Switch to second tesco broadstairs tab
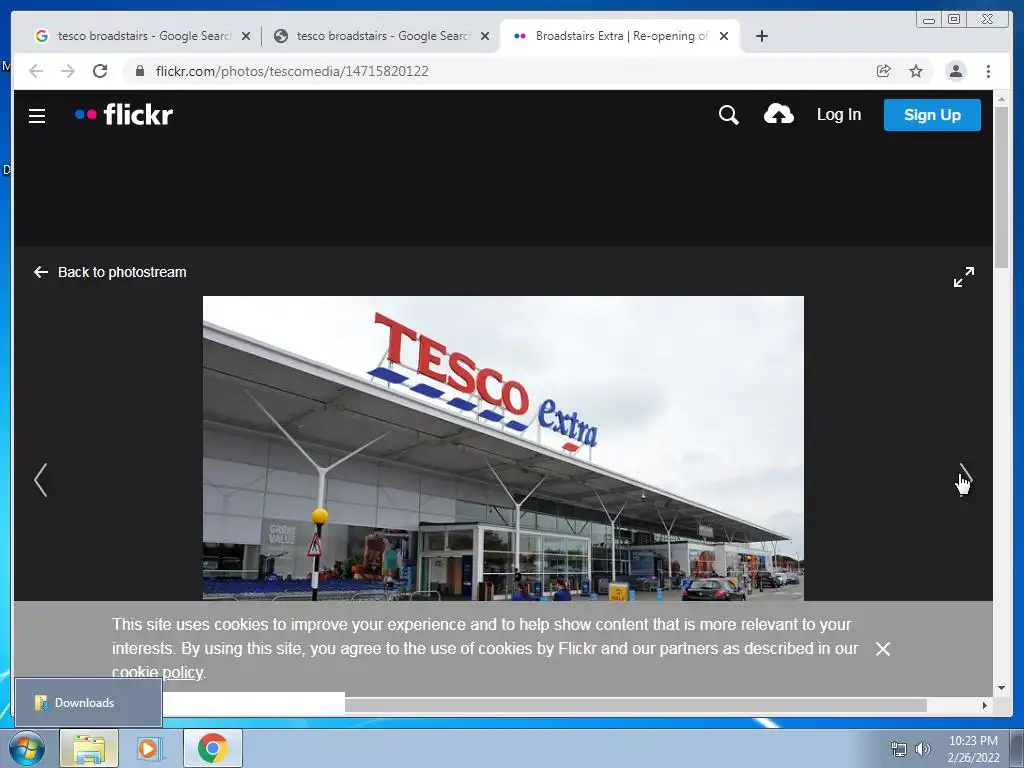 click(x=382, y=36)
